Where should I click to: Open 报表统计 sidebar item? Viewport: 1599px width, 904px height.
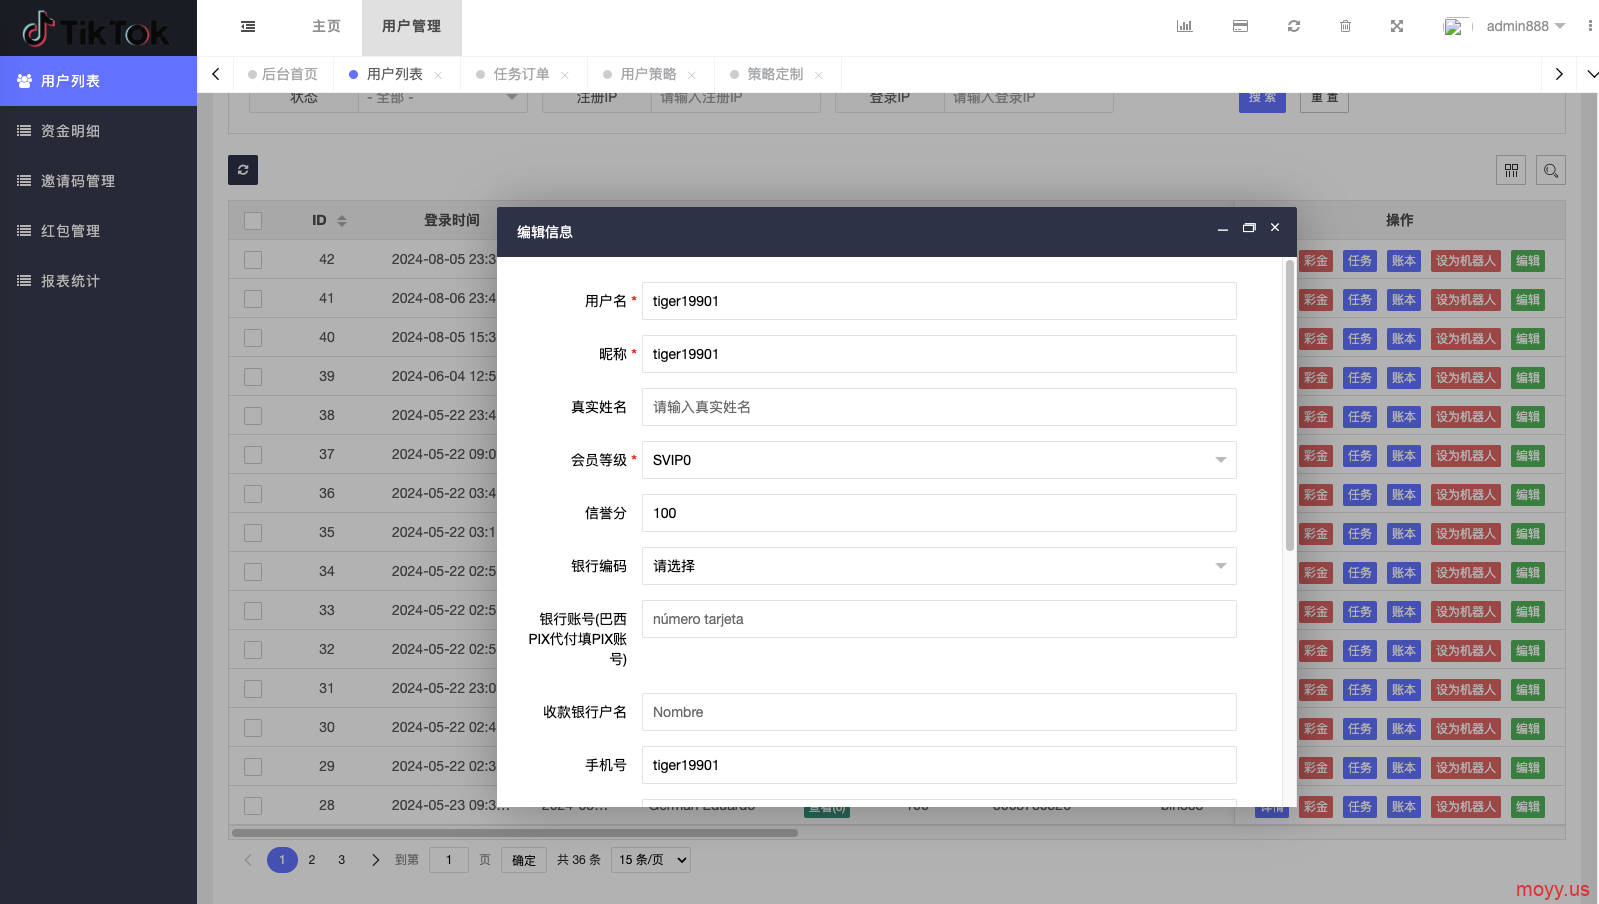coord(98,281)
